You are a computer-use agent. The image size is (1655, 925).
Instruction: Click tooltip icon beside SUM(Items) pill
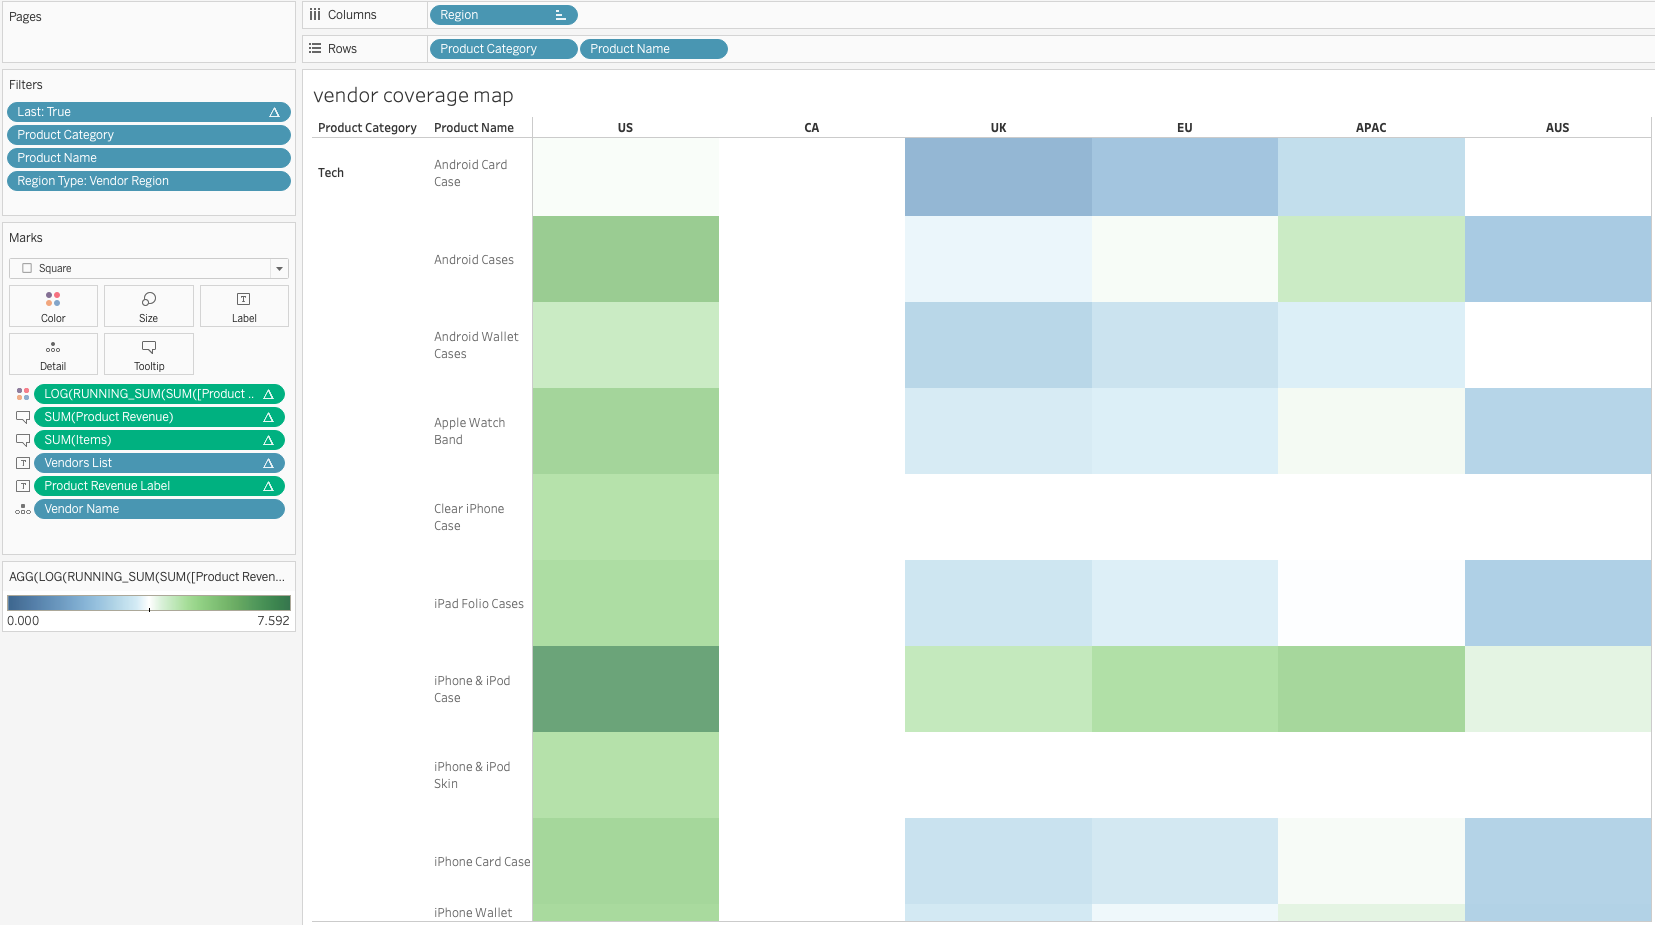click(x=23, y=440)
